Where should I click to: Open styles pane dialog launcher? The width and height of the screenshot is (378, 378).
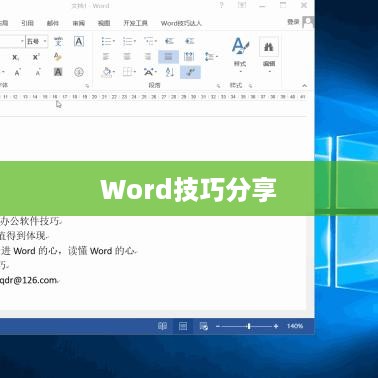(x=250, y=86)
